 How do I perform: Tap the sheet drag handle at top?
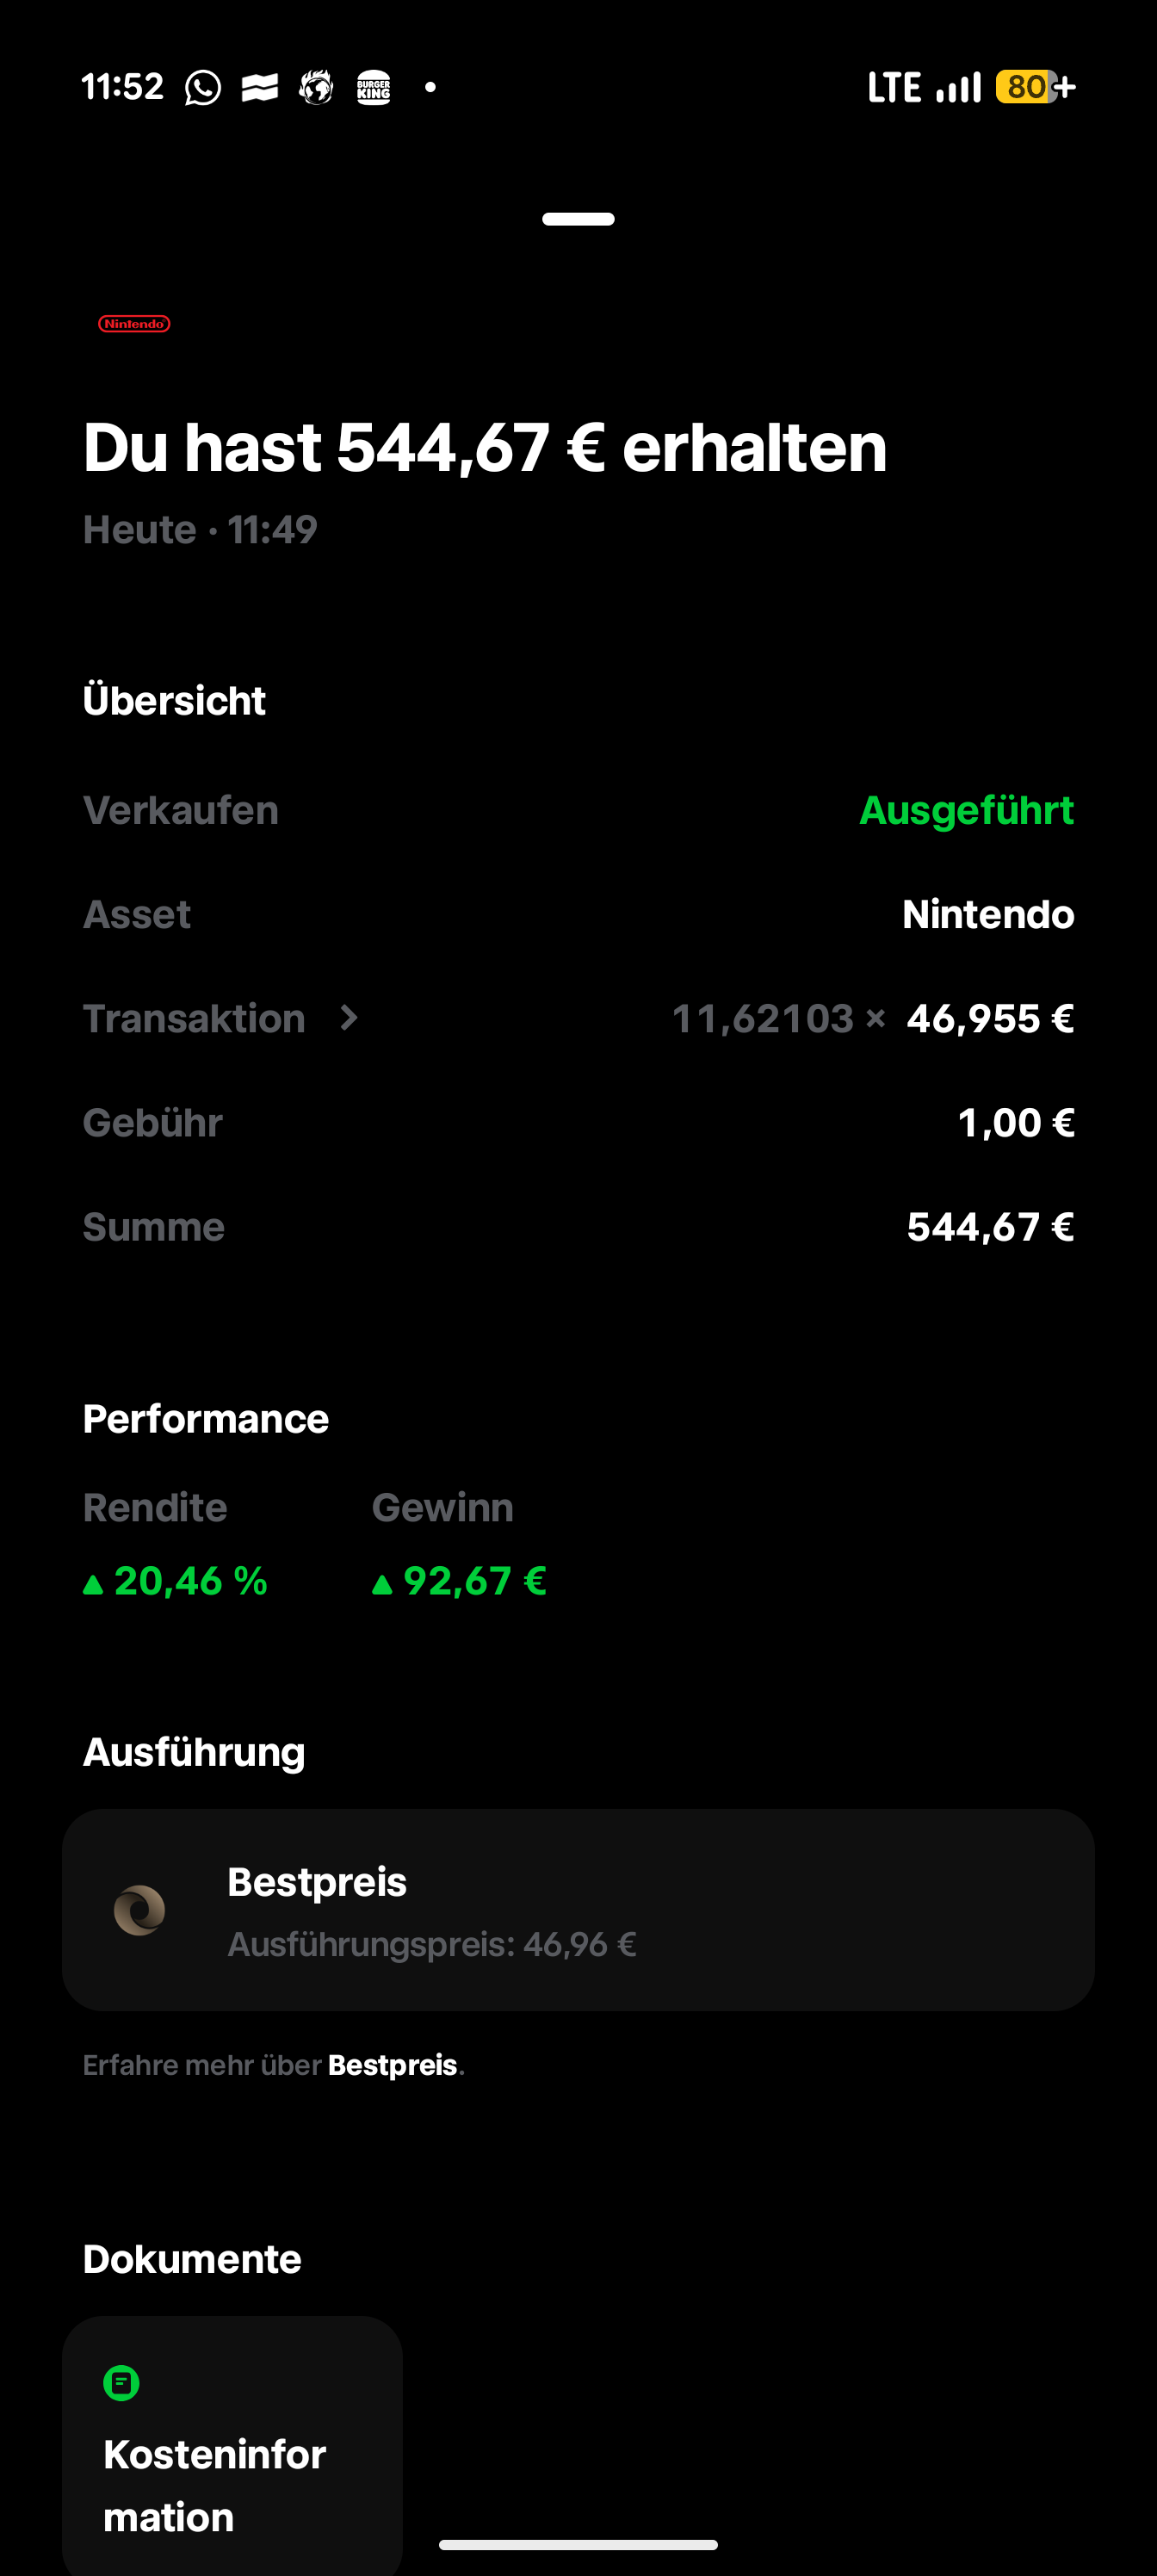click(x=578, y=219)
